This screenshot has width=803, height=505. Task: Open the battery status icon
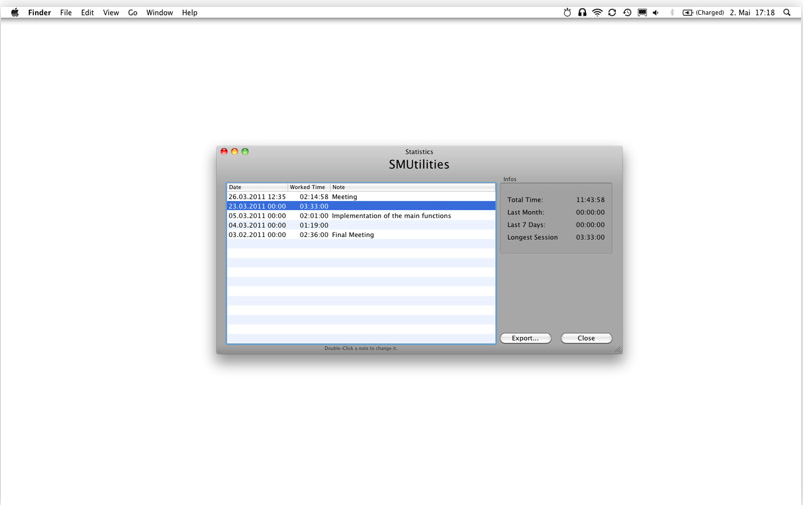click(687, 12)
